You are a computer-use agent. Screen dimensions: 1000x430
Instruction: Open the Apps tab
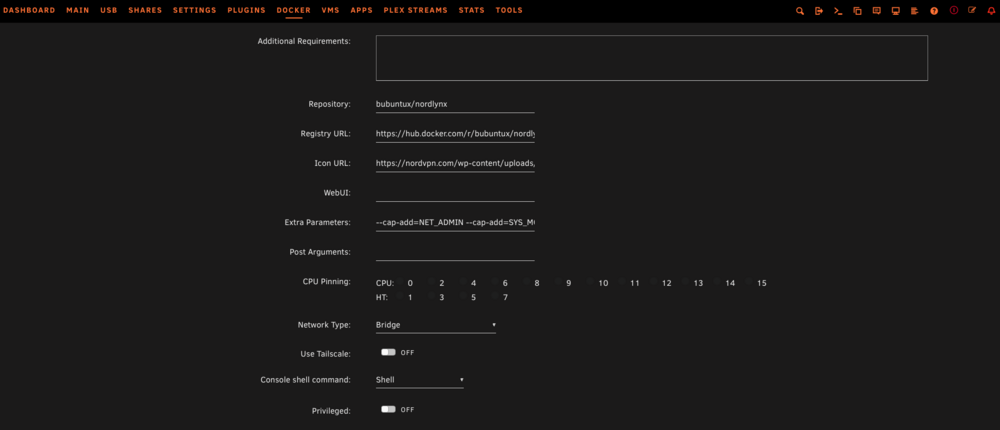point(362,10)
